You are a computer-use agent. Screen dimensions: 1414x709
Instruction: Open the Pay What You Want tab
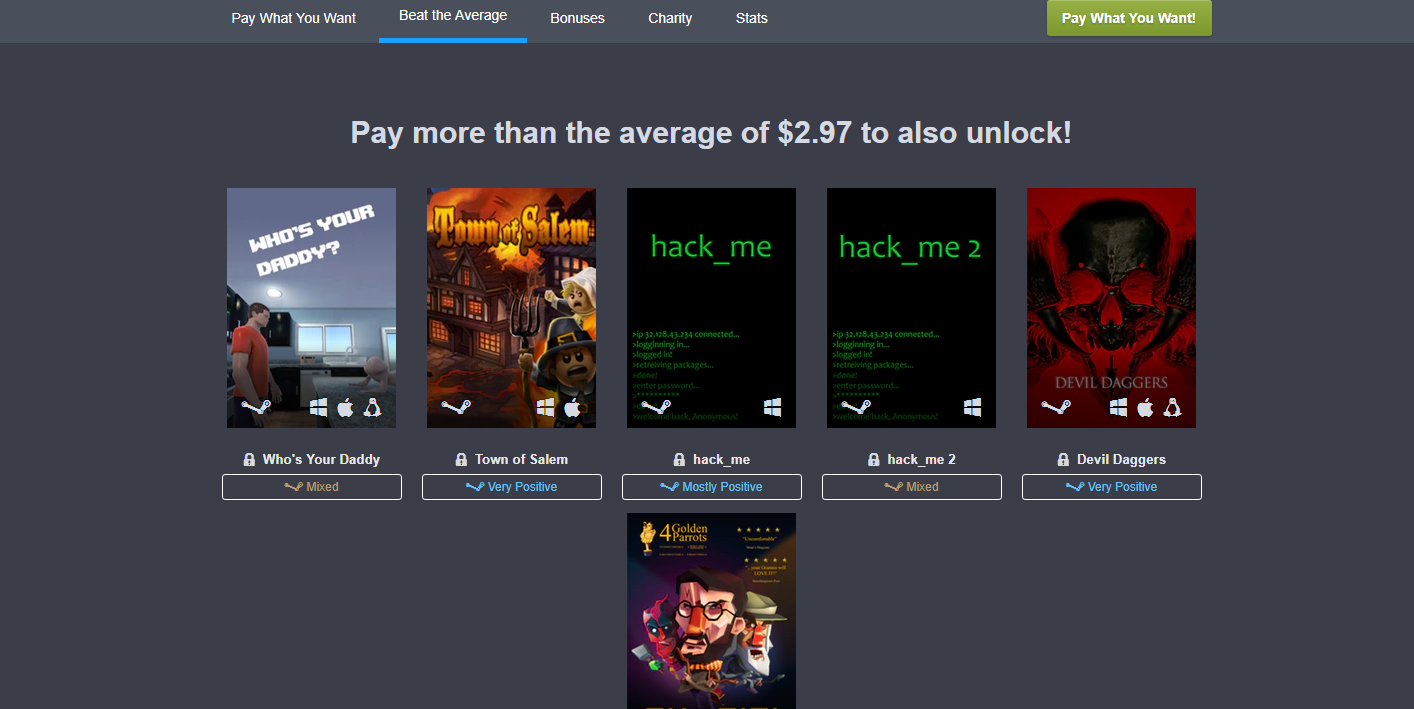pos(293,18)
